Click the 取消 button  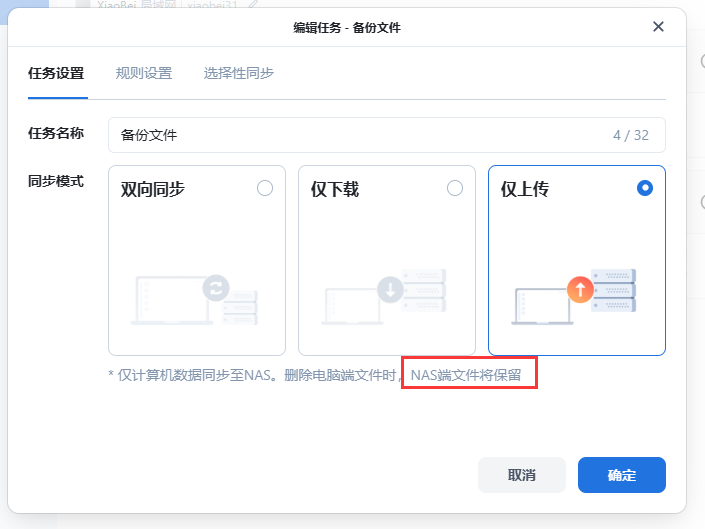(522, 475)
